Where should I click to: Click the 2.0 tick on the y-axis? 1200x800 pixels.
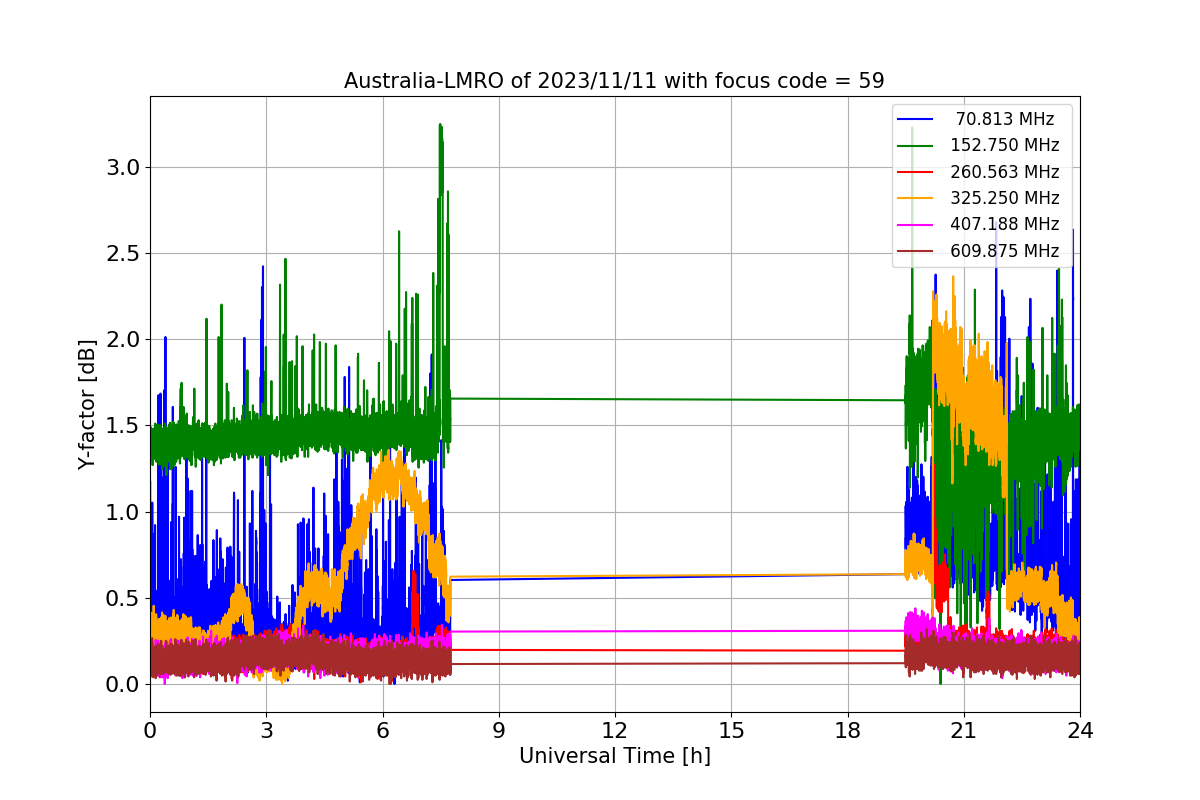(x=122, y=339)
